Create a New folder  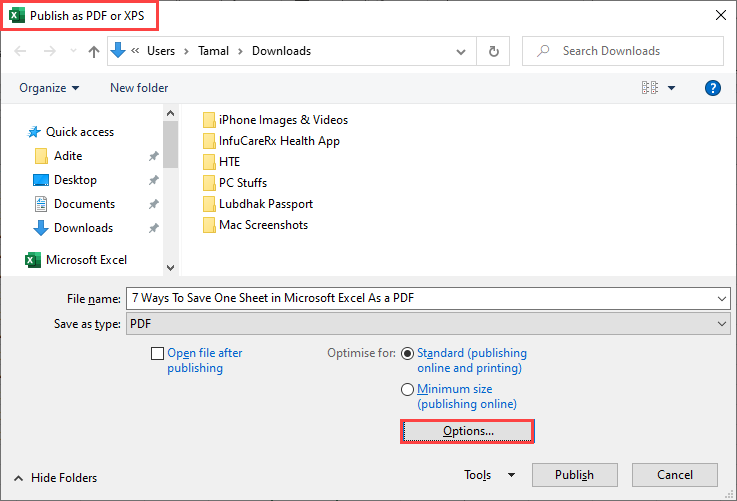[139, 88]
